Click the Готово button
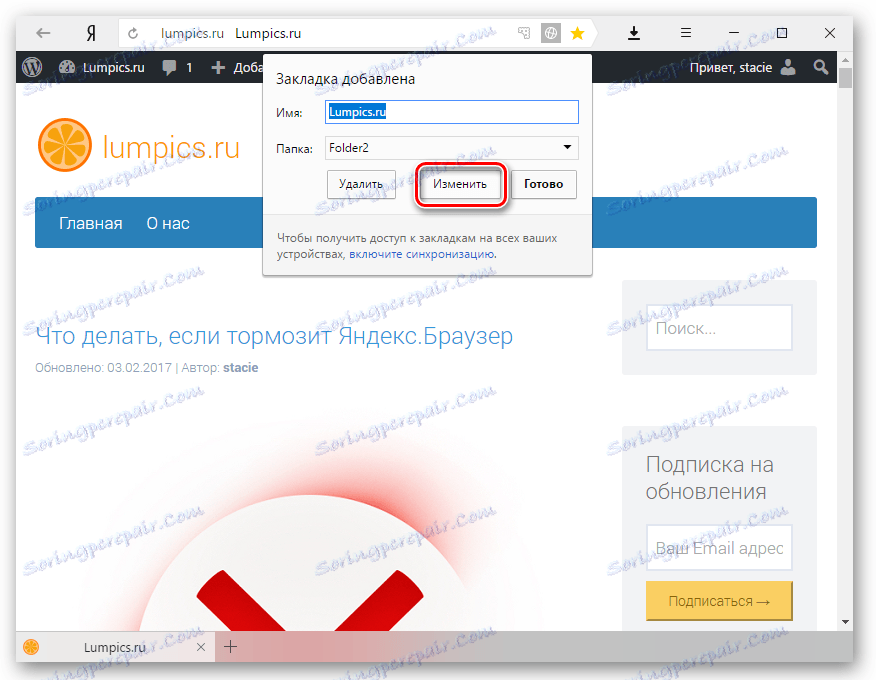The width and height of the screenshot is (876, 680). tap(544, 184)
